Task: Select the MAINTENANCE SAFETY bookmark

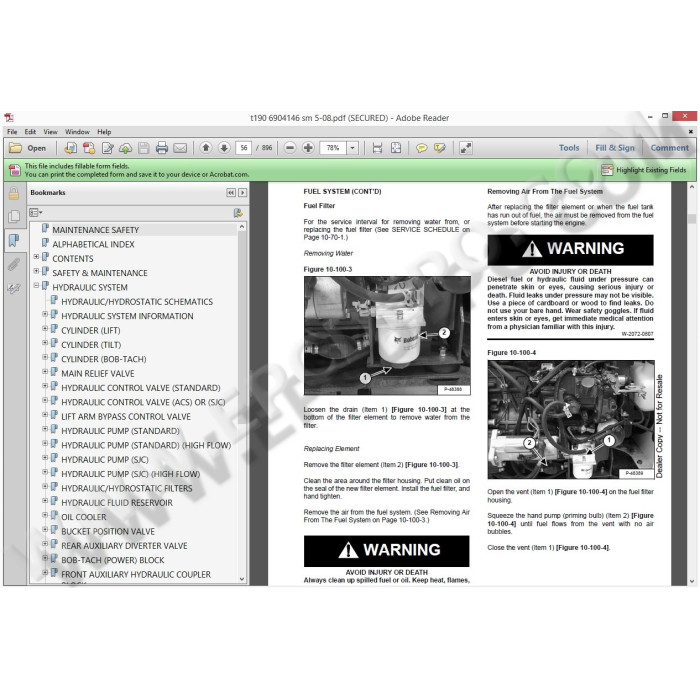Action: click(96, 230)
